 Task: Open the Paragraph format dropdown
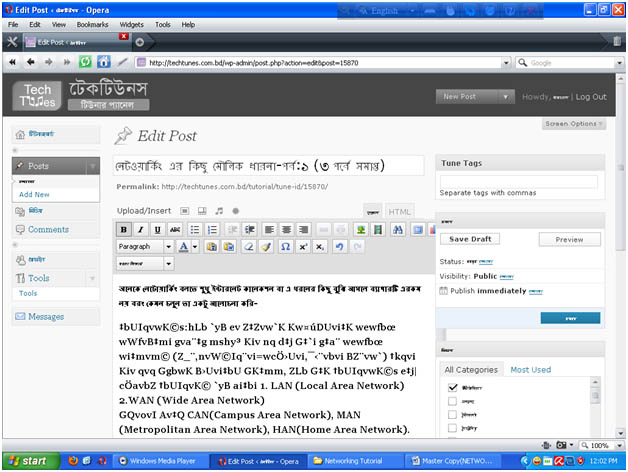[x=145, y=246]
